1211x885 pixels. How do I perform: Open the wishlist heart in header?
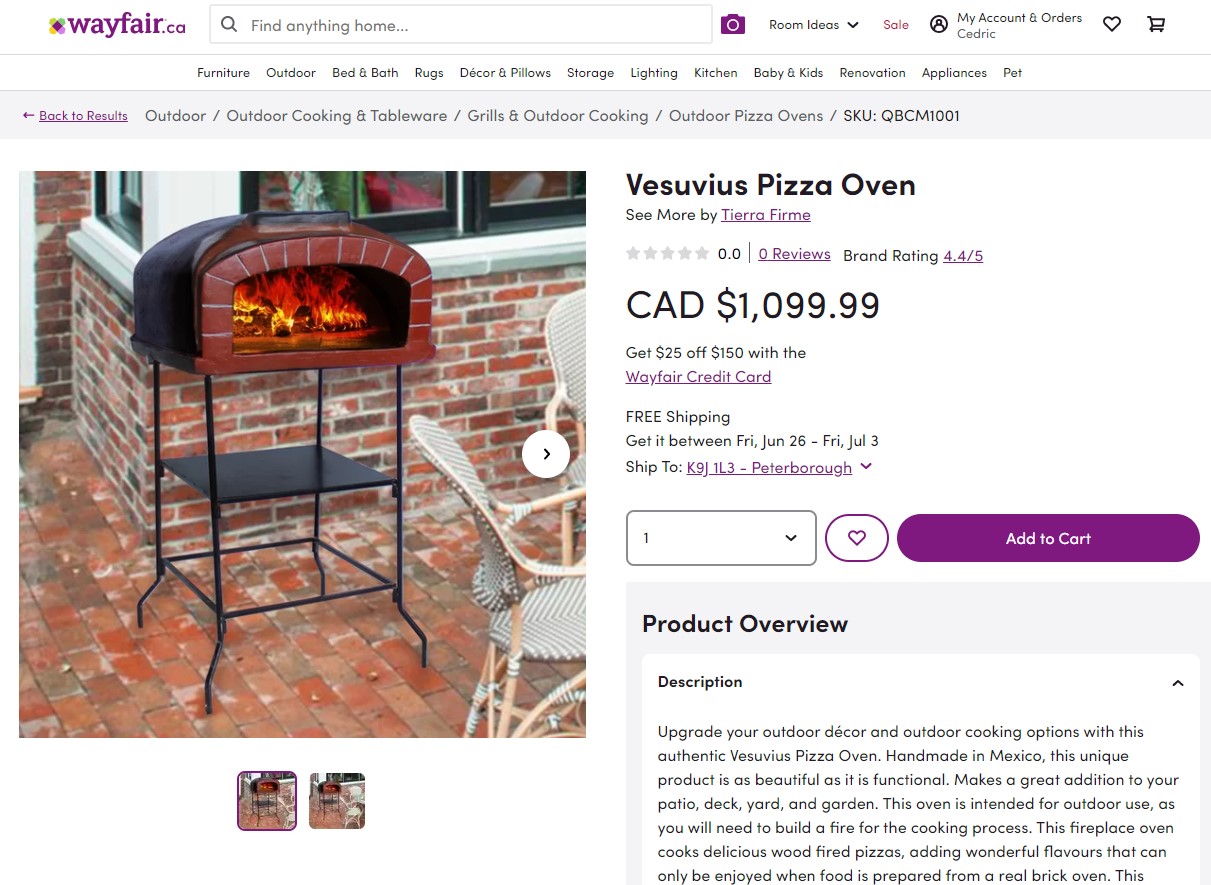1112,25
